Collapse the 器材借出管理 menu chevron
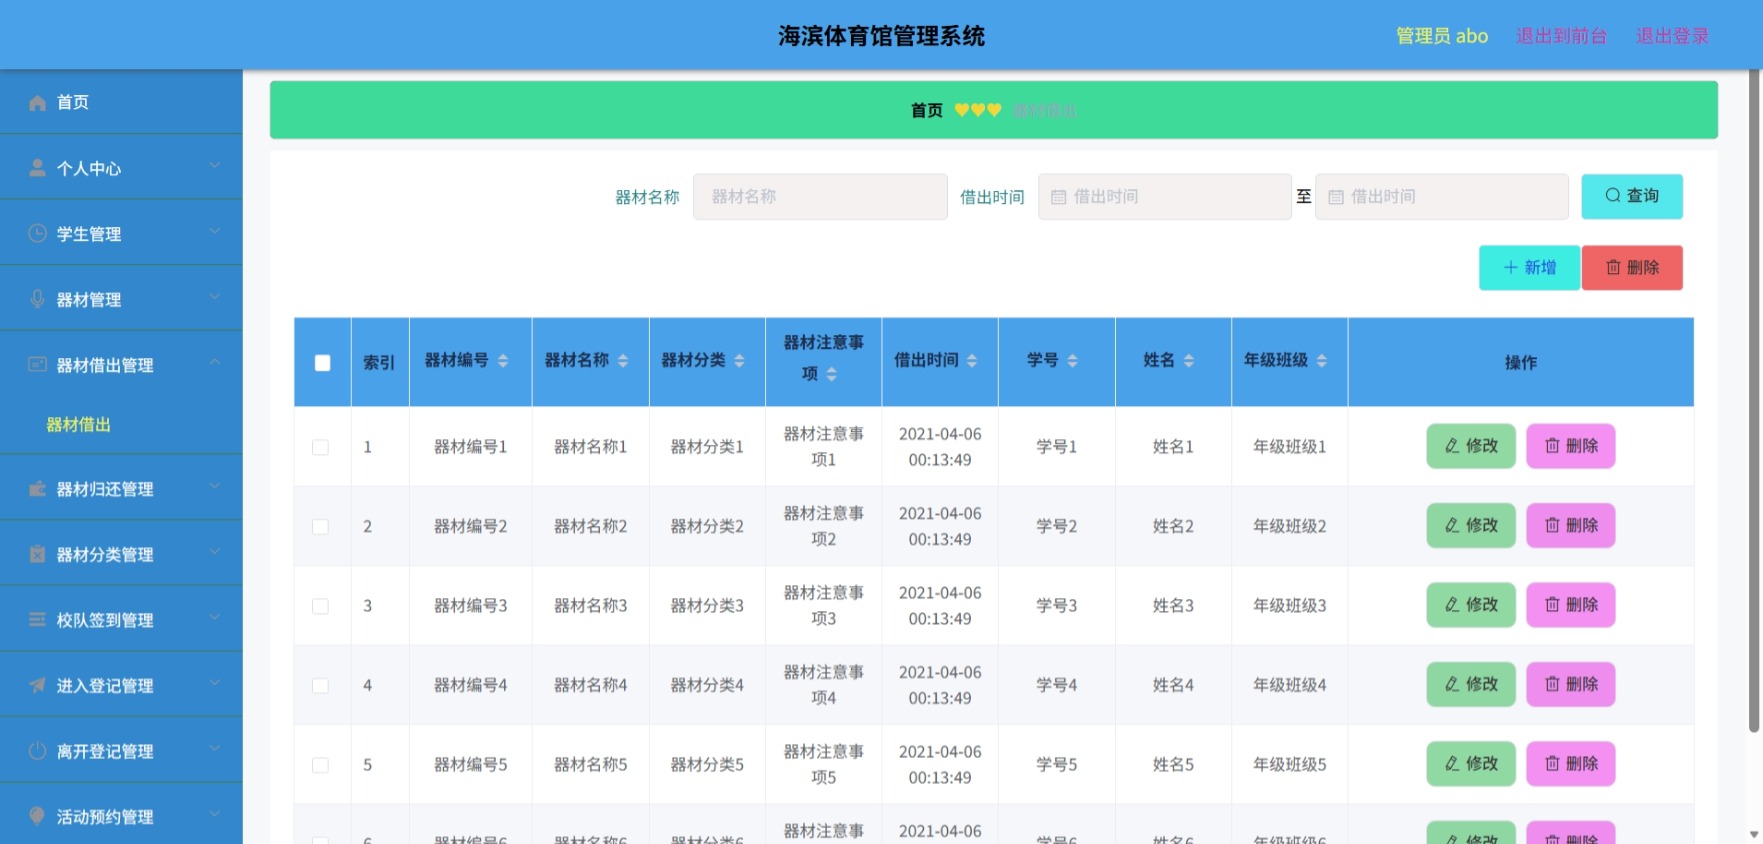The height and width of the screenshot is (844, 1763). [214, 363]
